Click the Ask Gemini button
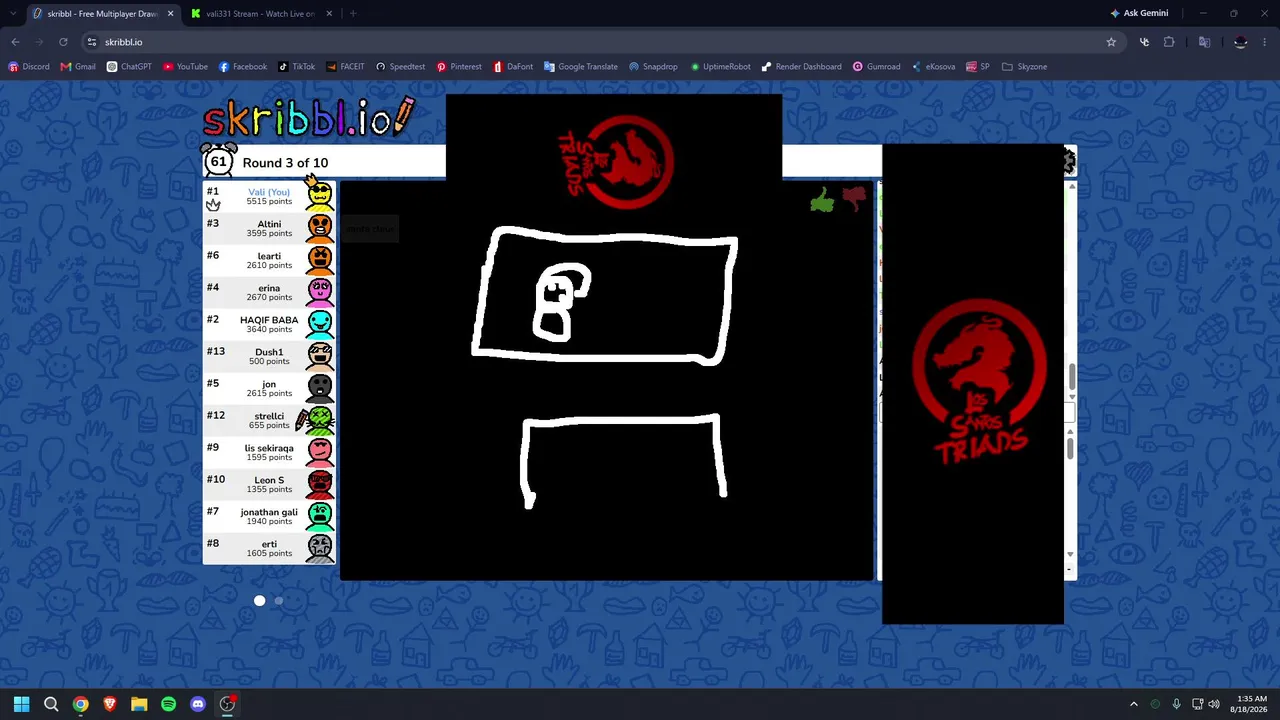The width and height of the screenshot is (1280, 720). click(x=1138, y=14)
